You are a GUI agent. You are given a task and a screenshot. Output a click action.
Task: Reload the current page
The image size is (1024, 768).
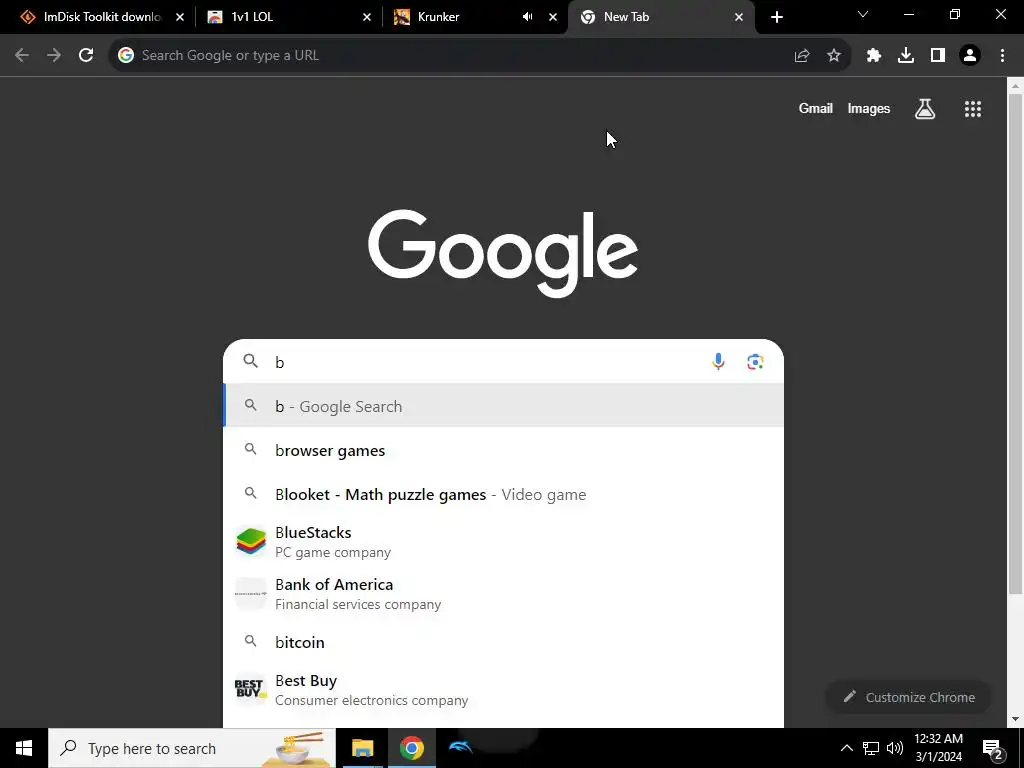(x=86, y=56)
